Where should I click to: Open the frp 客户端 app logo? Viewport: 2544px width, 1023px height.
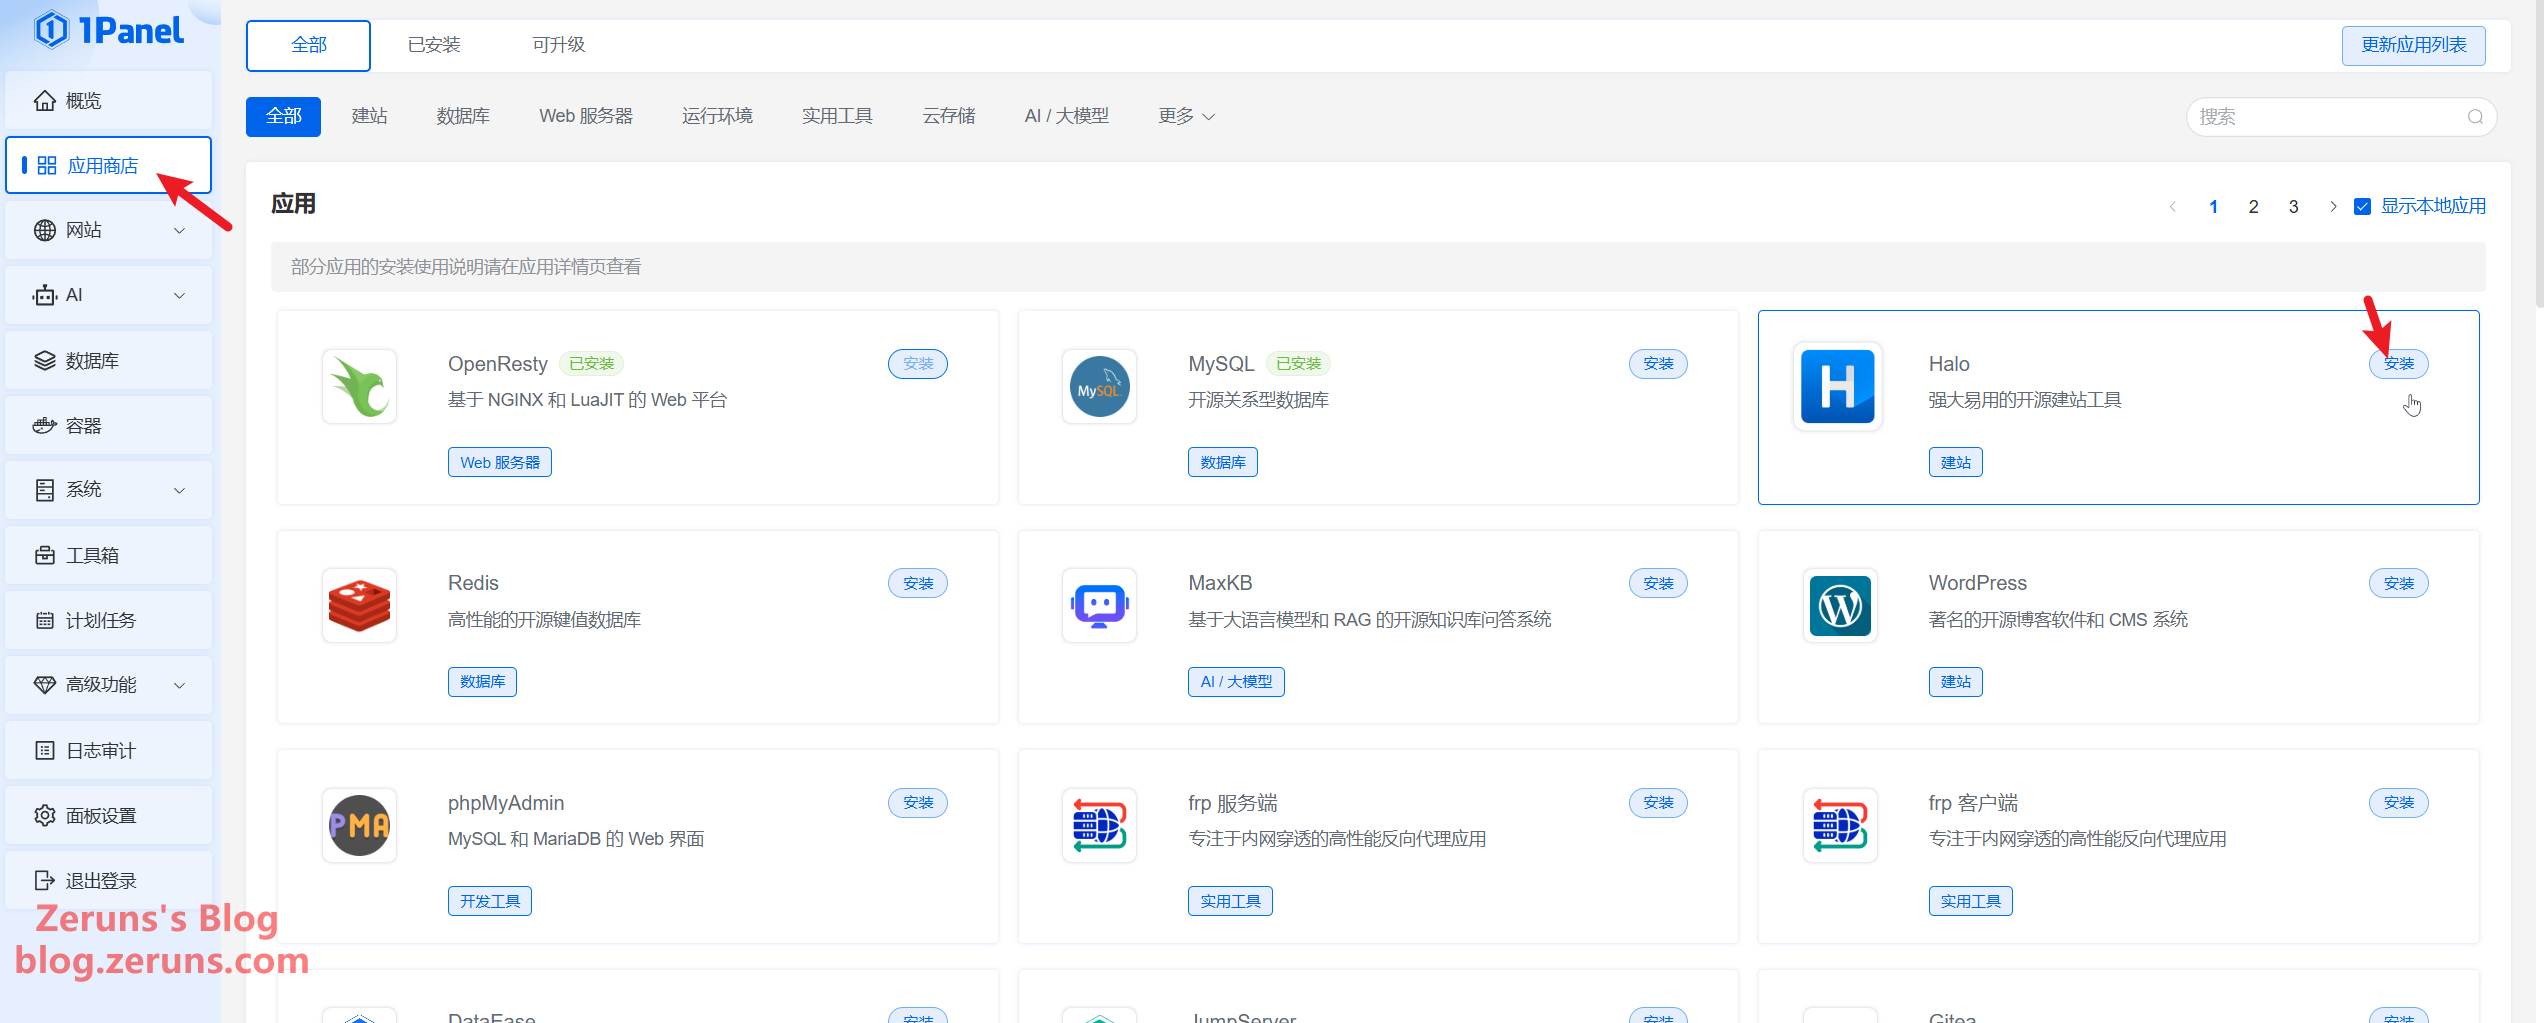pyautogui.click(x=1840, y=826)
